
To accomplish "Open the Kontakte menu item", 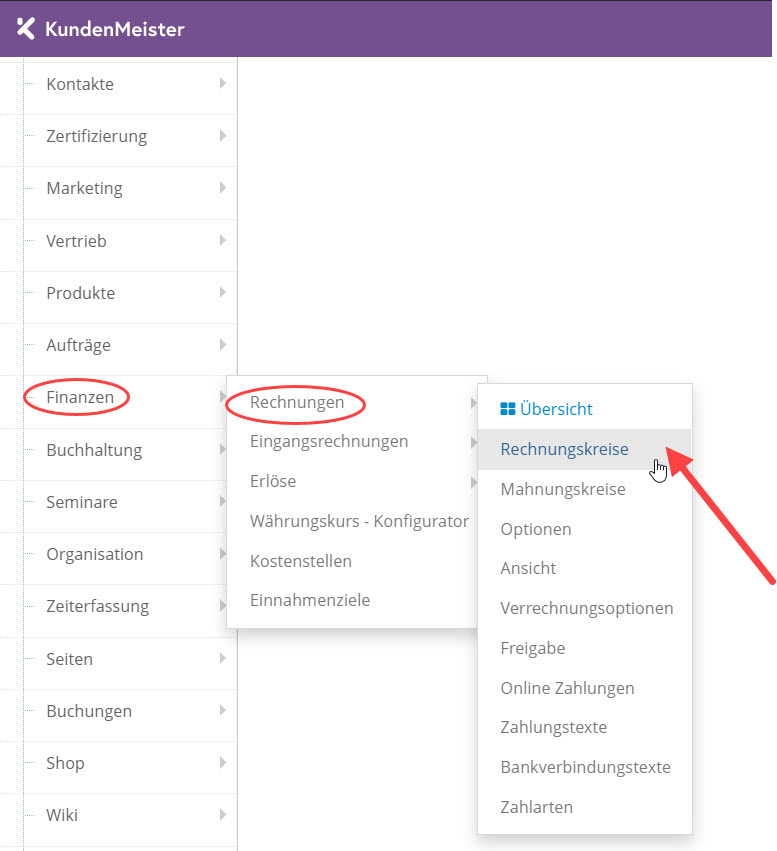I will [x=80, y=84].
